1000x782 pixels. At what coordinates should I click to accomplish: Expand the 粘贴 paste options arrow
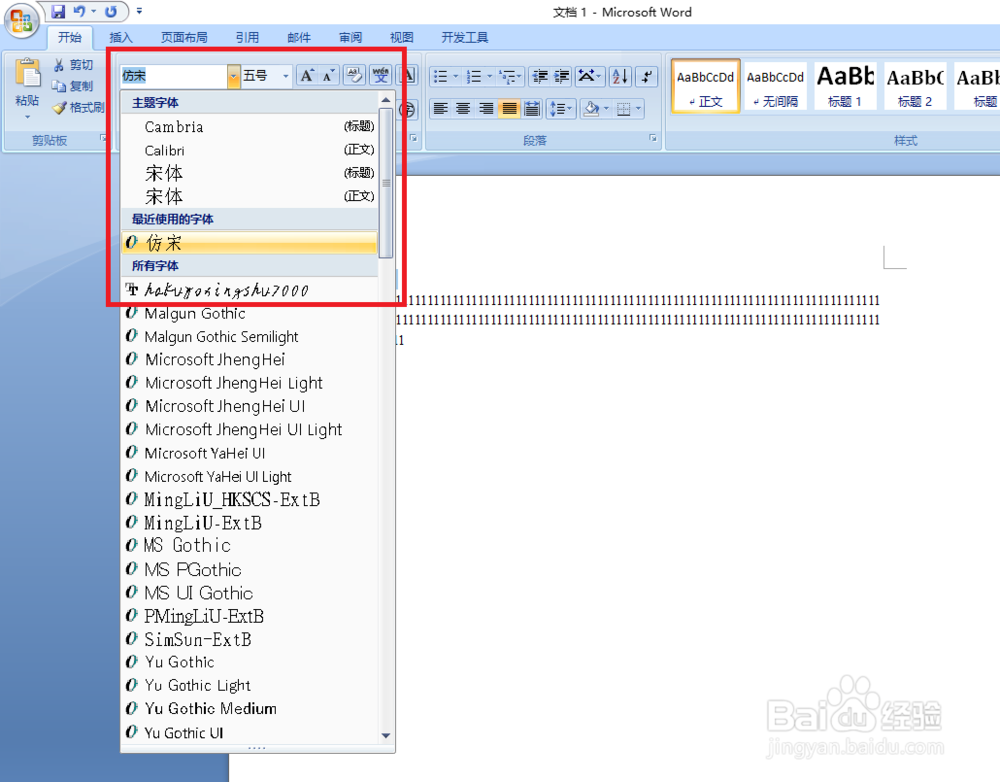[27, 117]
